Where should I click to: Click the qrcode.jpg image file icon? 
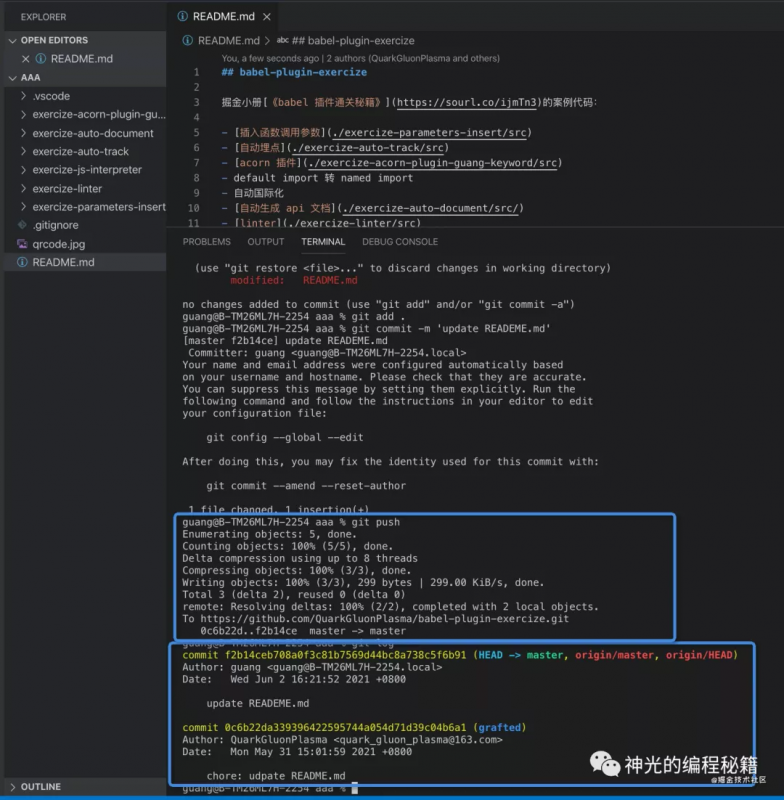point(23,244)
